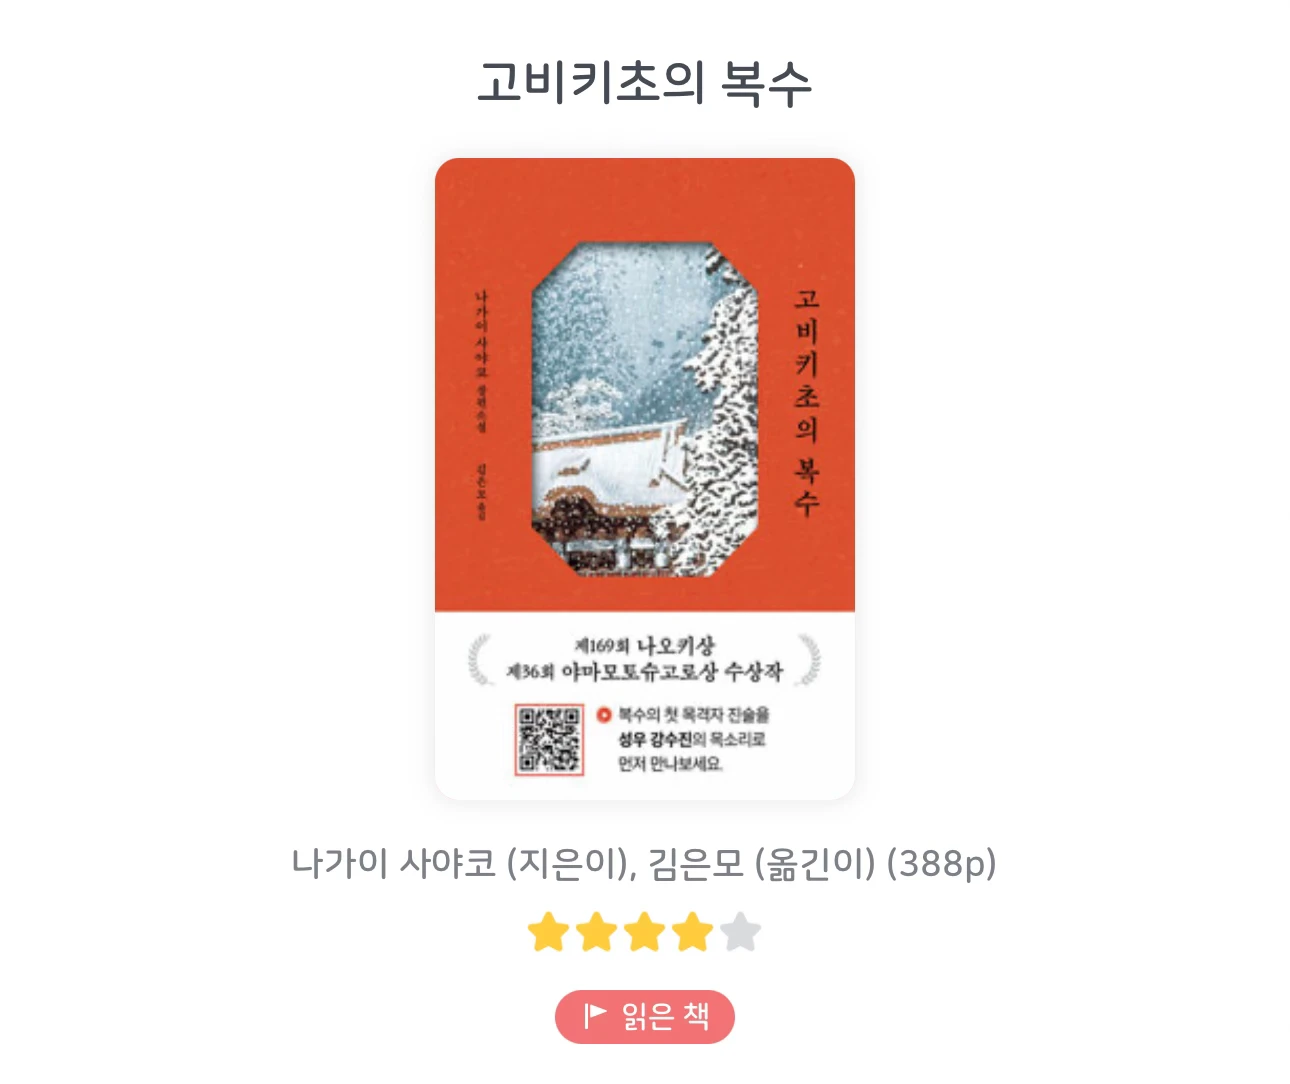Click the 읽은 책 status button

[x=645, y=1017]
